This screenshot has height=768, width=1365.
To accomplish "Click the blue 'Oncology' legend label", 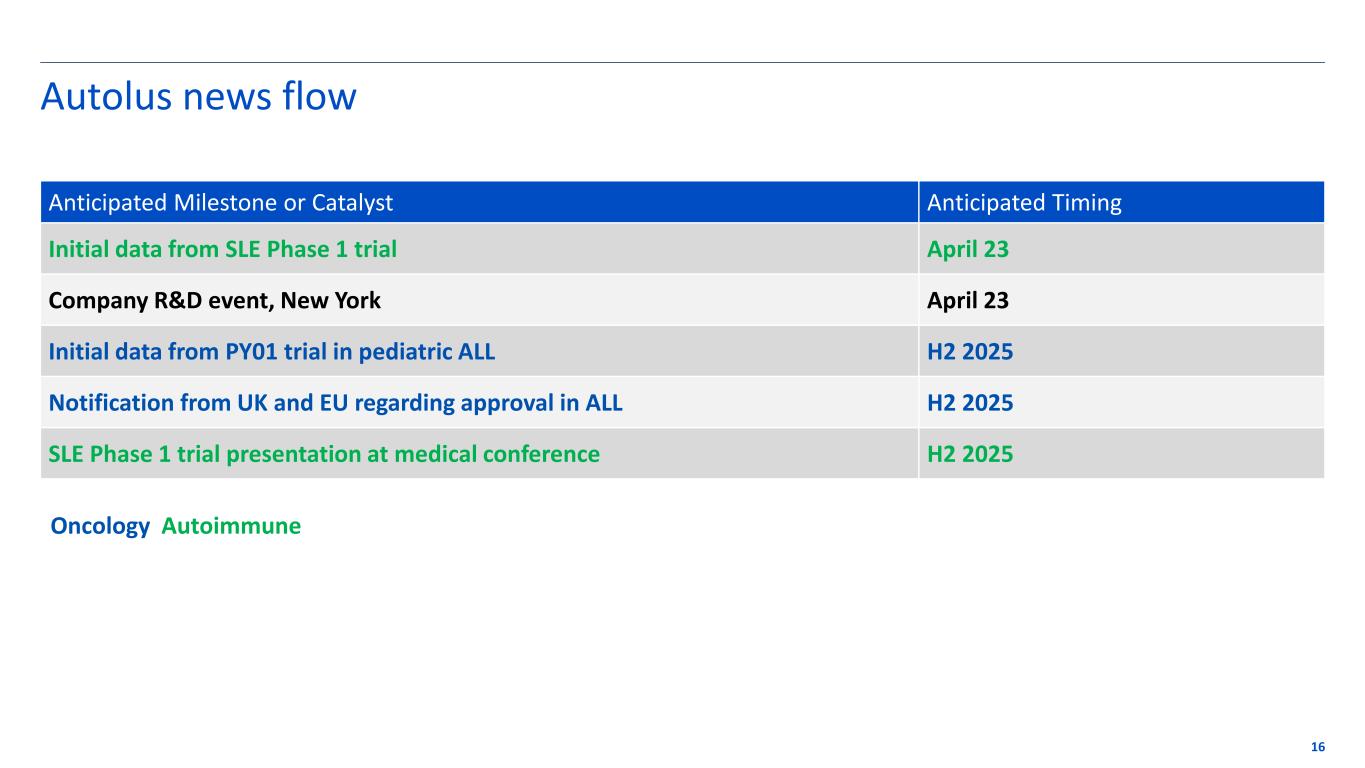I will 100,526.
